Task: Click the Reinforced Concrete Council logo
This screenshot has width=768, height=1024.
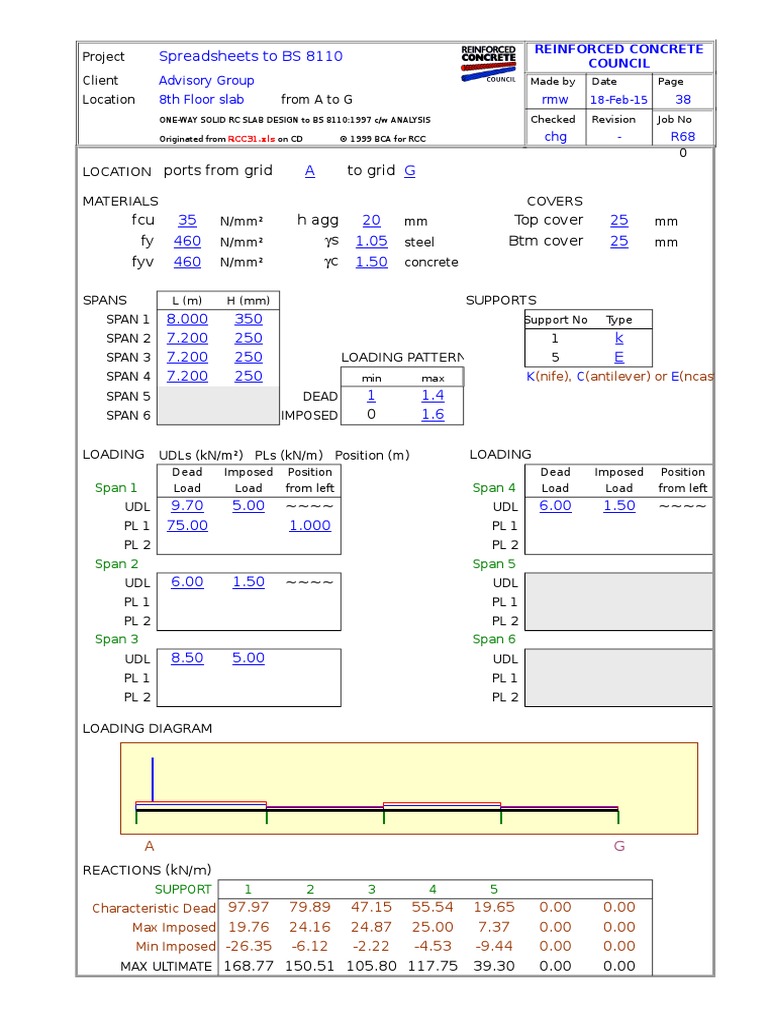Action: pyautogui.click(x=488, y=62)
